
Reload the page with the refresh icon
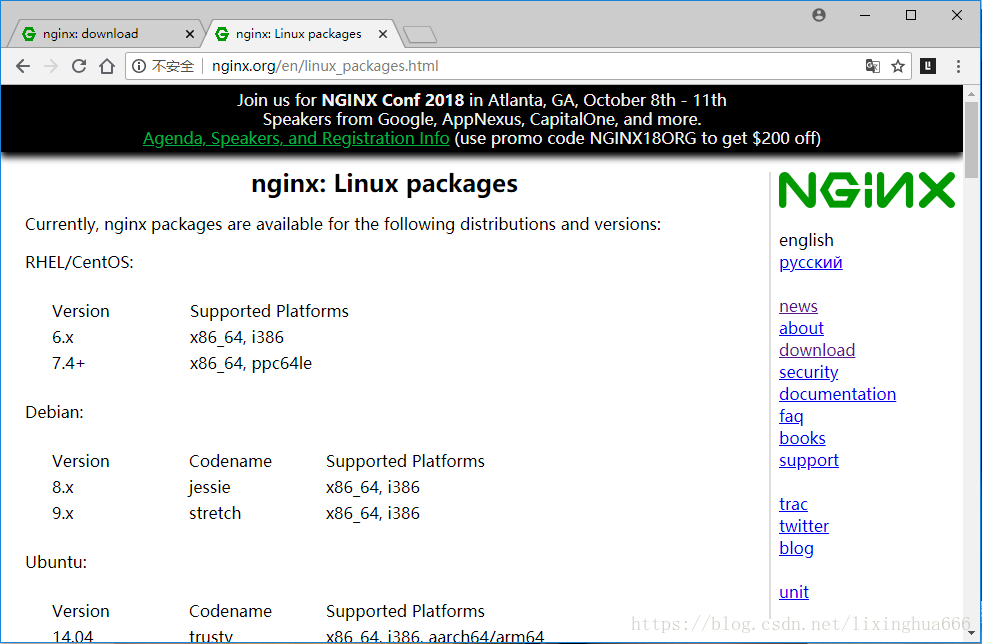[79, 66]
